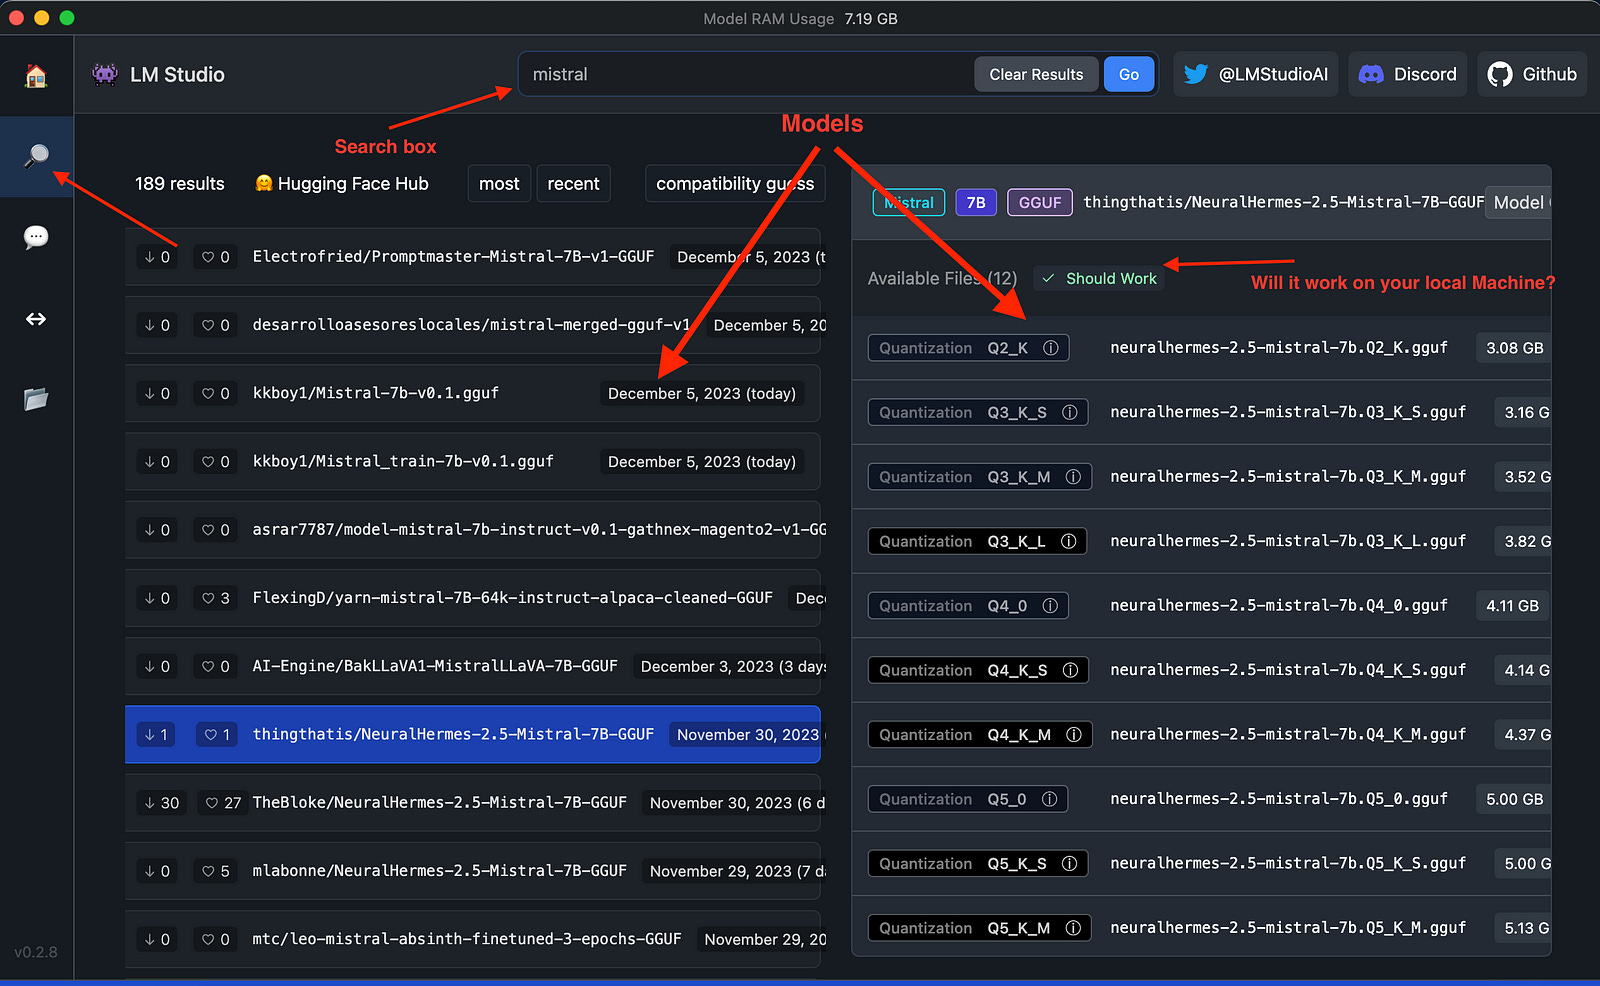Image resolution: width=1600 pixels, height=986 pixels.
Task: Open My Models via folder sidebar icon
Action: point(36,399)
